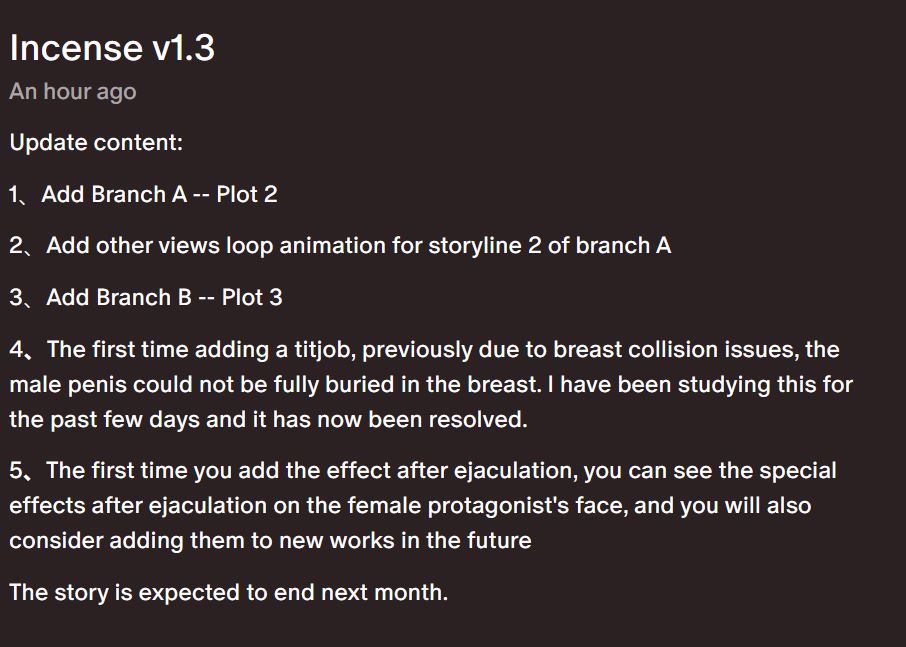Image resolution: width=906 pixels, height=647 pixels.
Task: Click the number 5 list marker
Action: pos(16,471)
